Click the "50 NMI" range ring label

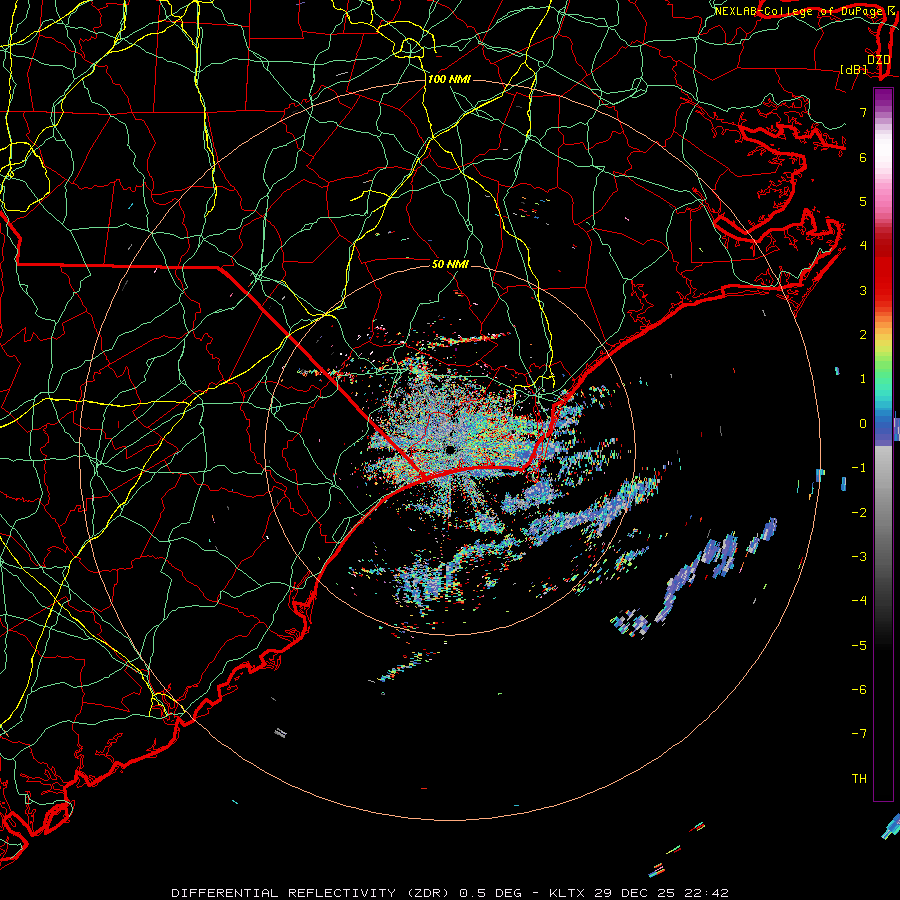(450, 264)
